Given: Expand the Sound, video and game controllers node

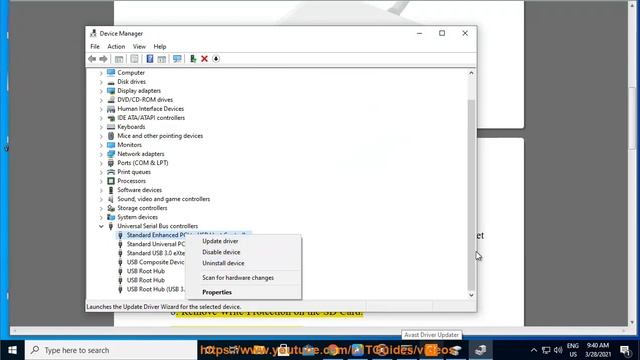Looking at the screenshot, I should 101,199.
